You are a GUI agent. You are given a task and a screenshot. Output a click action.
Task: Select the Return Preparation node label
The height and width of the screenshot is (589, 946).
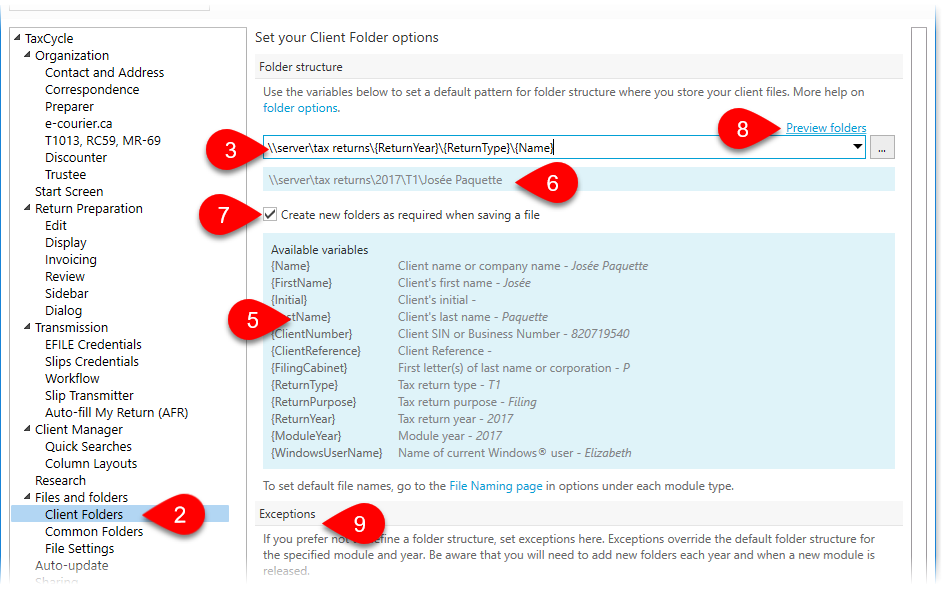click(89, 209)
